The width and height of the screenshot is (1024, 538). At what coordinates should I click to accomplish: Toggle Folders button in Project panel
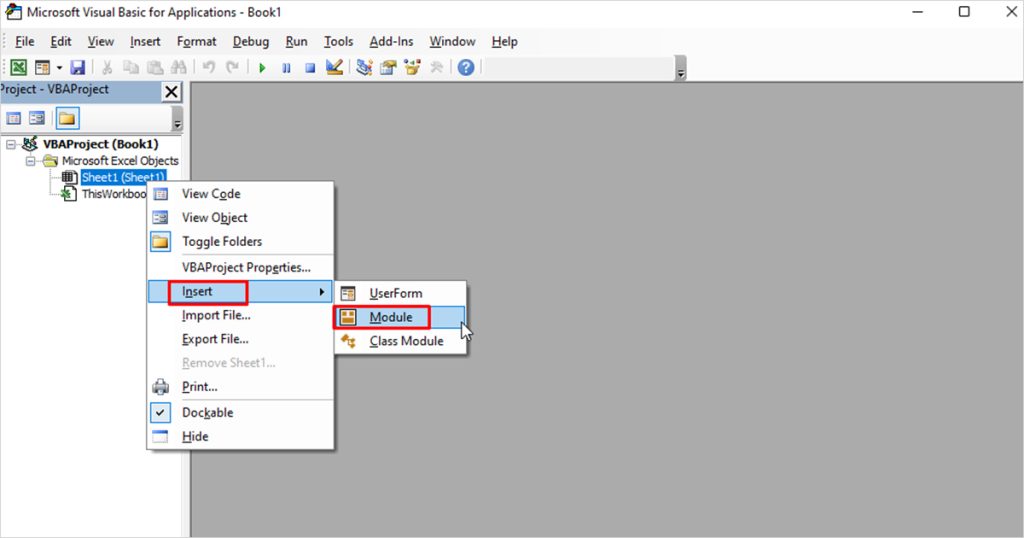pyautogui.click(x=67, y=118)
